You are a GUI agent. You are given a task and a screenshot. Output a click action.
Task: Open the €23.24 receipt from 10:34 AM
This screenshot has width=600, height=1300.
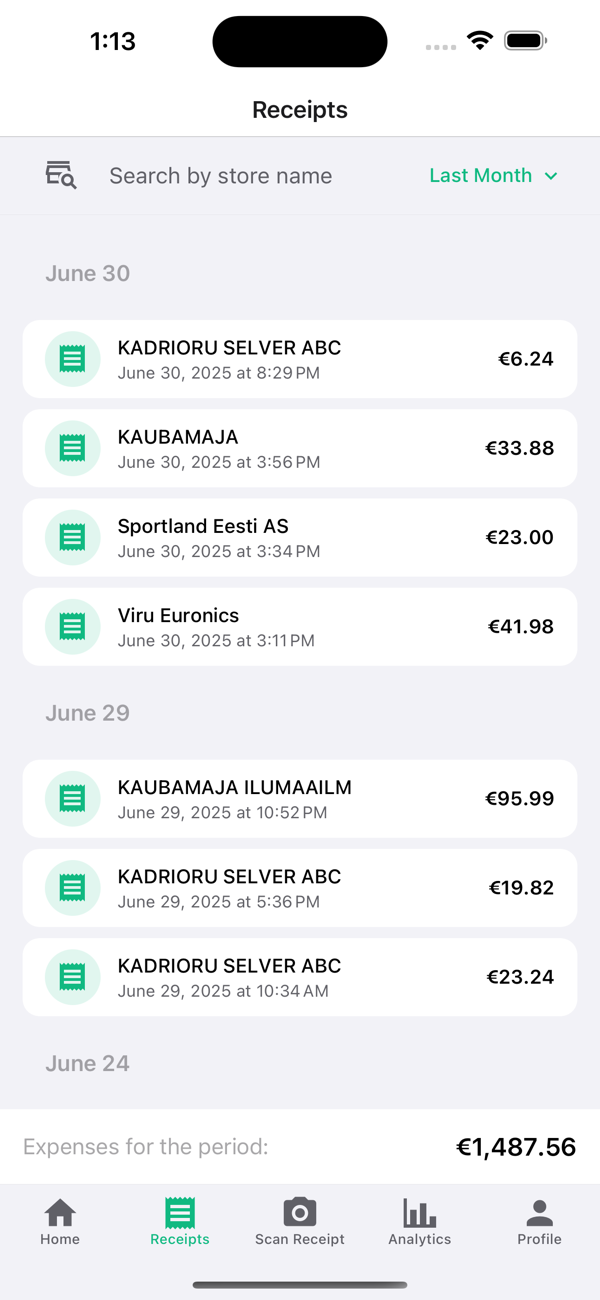(x=300, y=977)
